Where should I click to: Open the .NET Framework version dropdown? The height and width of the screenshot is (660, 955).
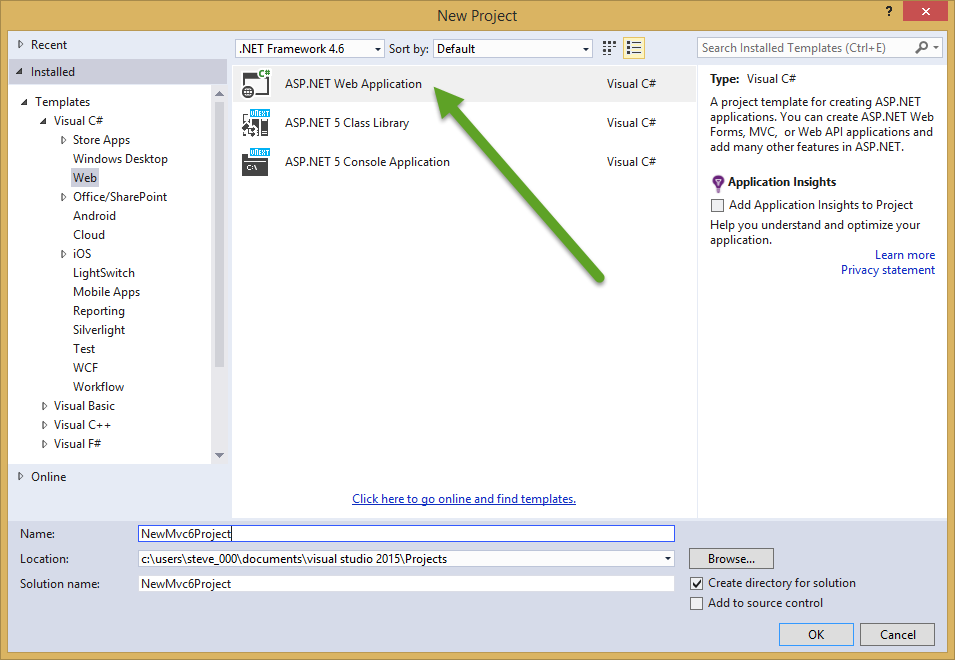310,48
